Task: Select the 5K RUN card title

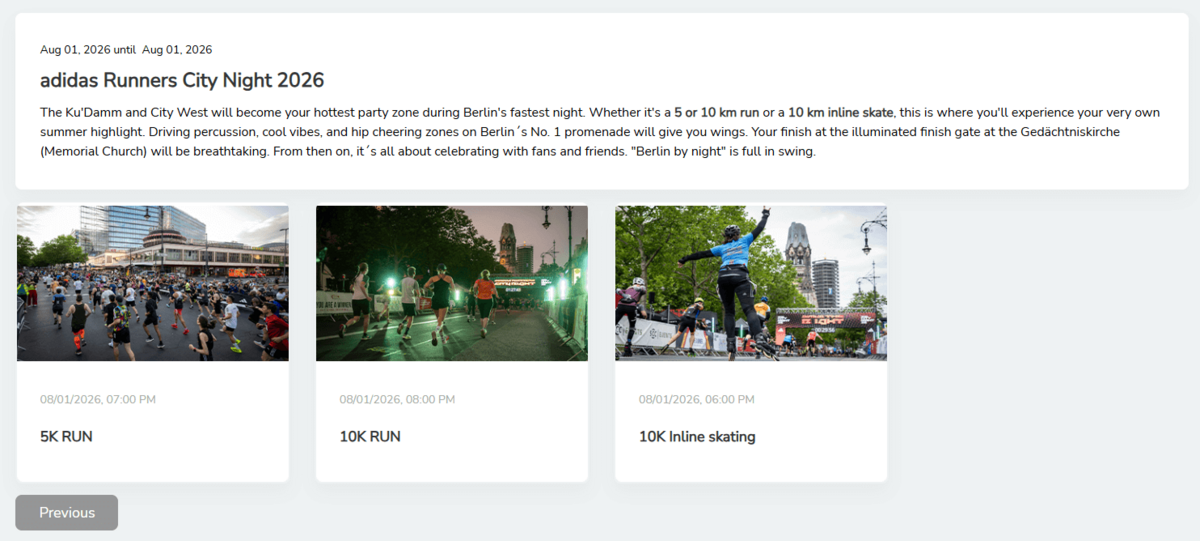Action: [66, 436]
